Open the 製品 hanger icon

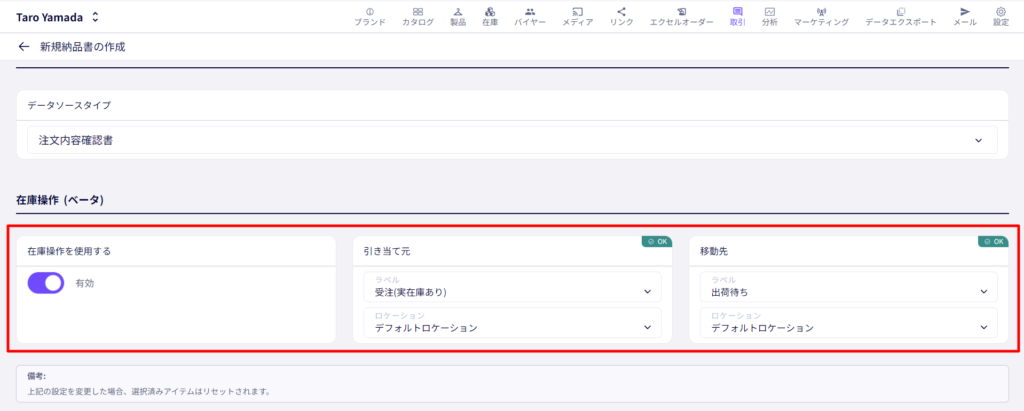[x=458, y=12]
